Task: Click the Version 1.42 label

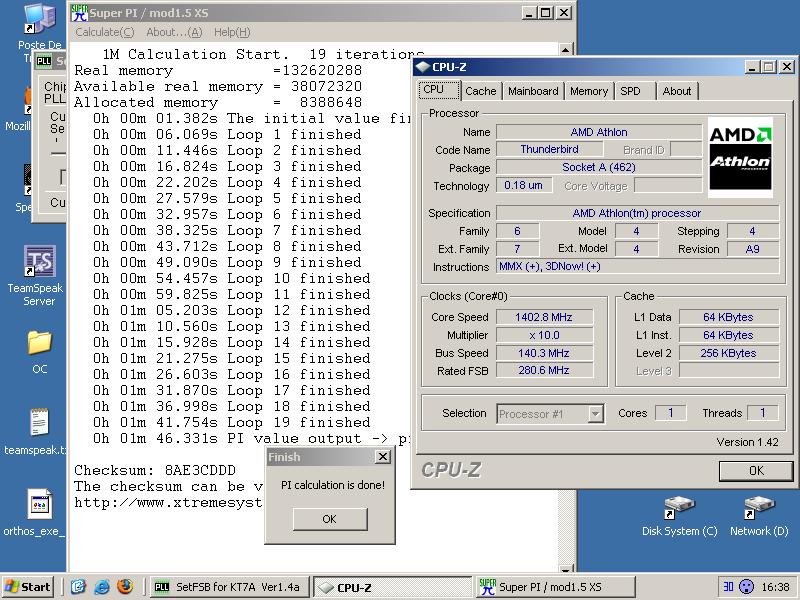Action: (x=747, y=442)
